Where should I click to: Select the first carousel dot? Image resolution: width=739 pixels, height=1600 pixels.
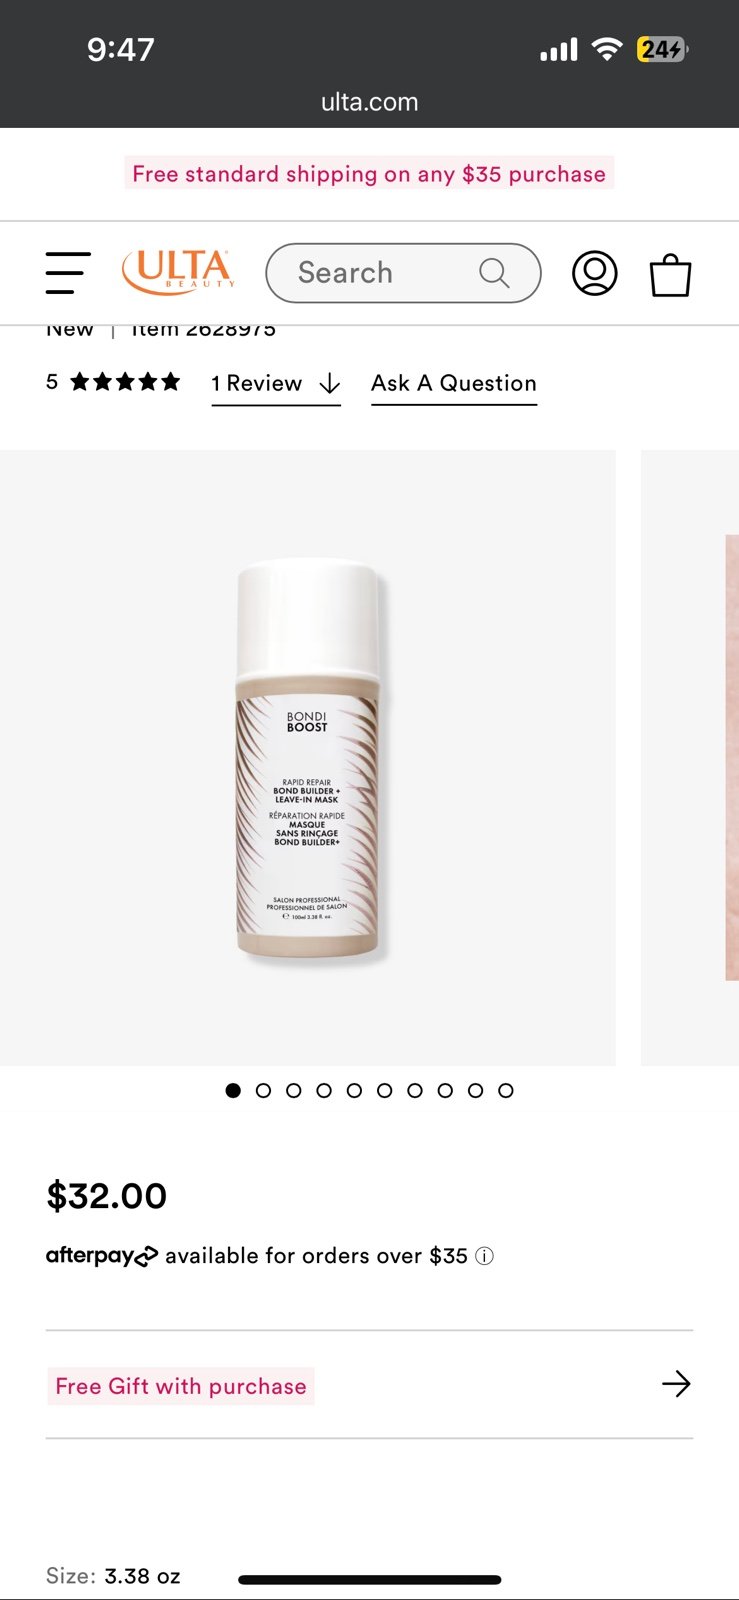233,1090
